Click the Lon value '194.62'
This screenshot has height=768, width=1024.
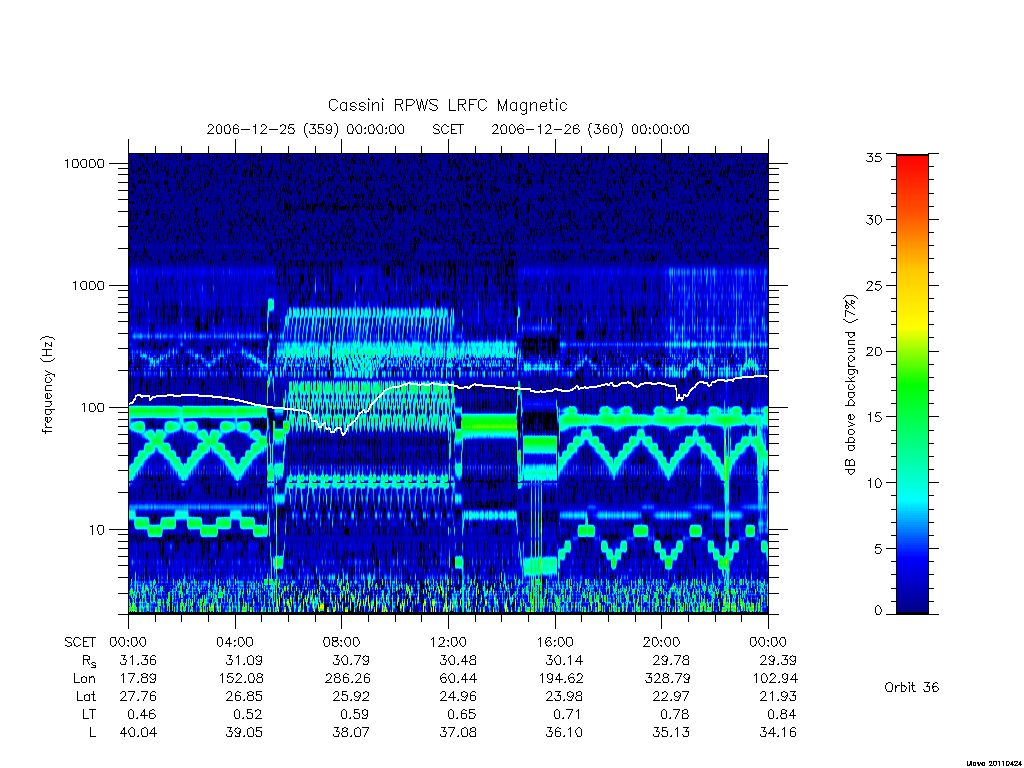click(x=560, y=679)
